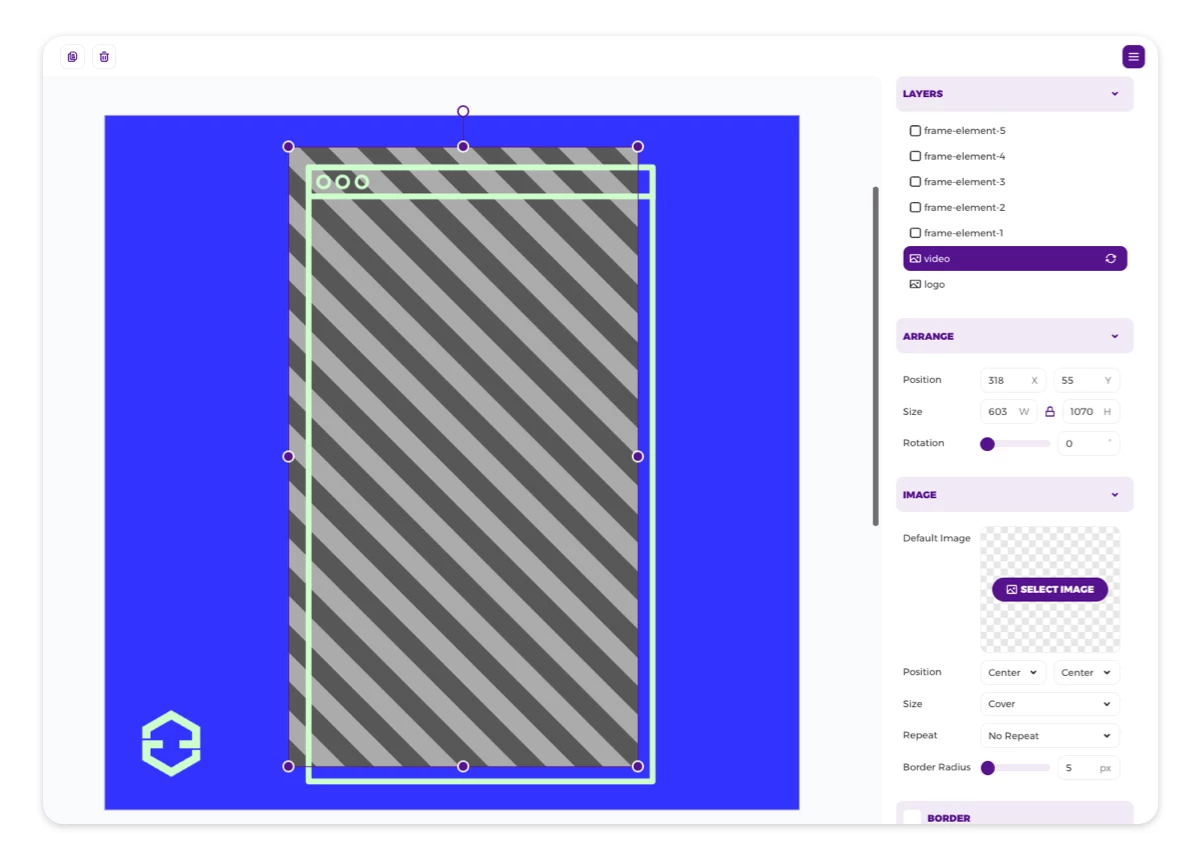Open the image Size Cover dropdown
Viewport: 1200px width, 862px height.
[x=1050, y=704]
